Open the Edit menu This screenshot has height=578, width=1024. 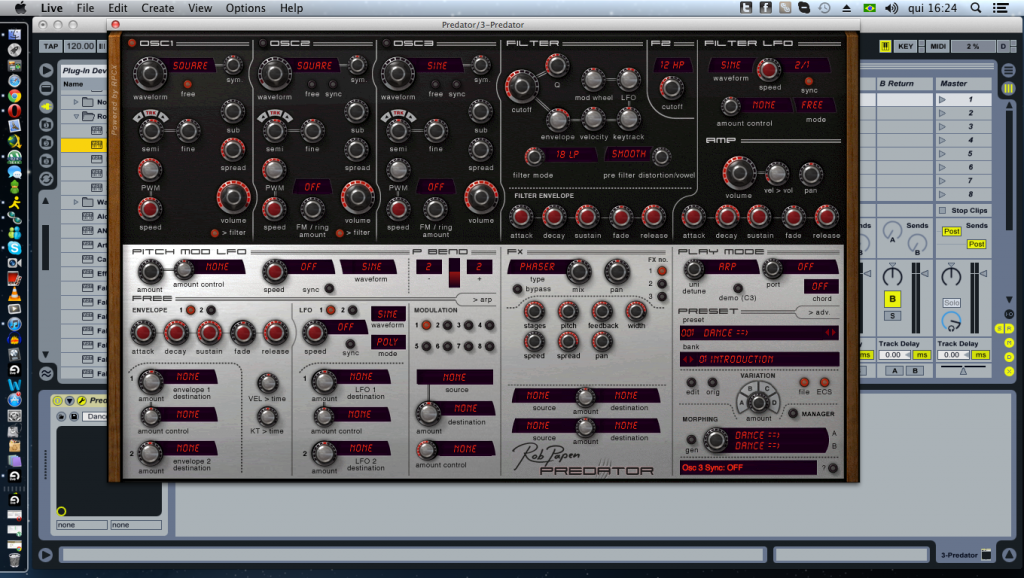coord(118,8)
